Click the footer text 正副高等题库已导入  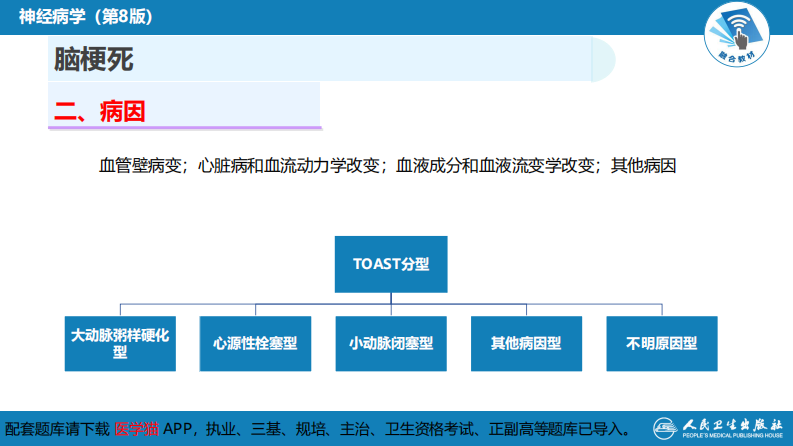(556, 429)
